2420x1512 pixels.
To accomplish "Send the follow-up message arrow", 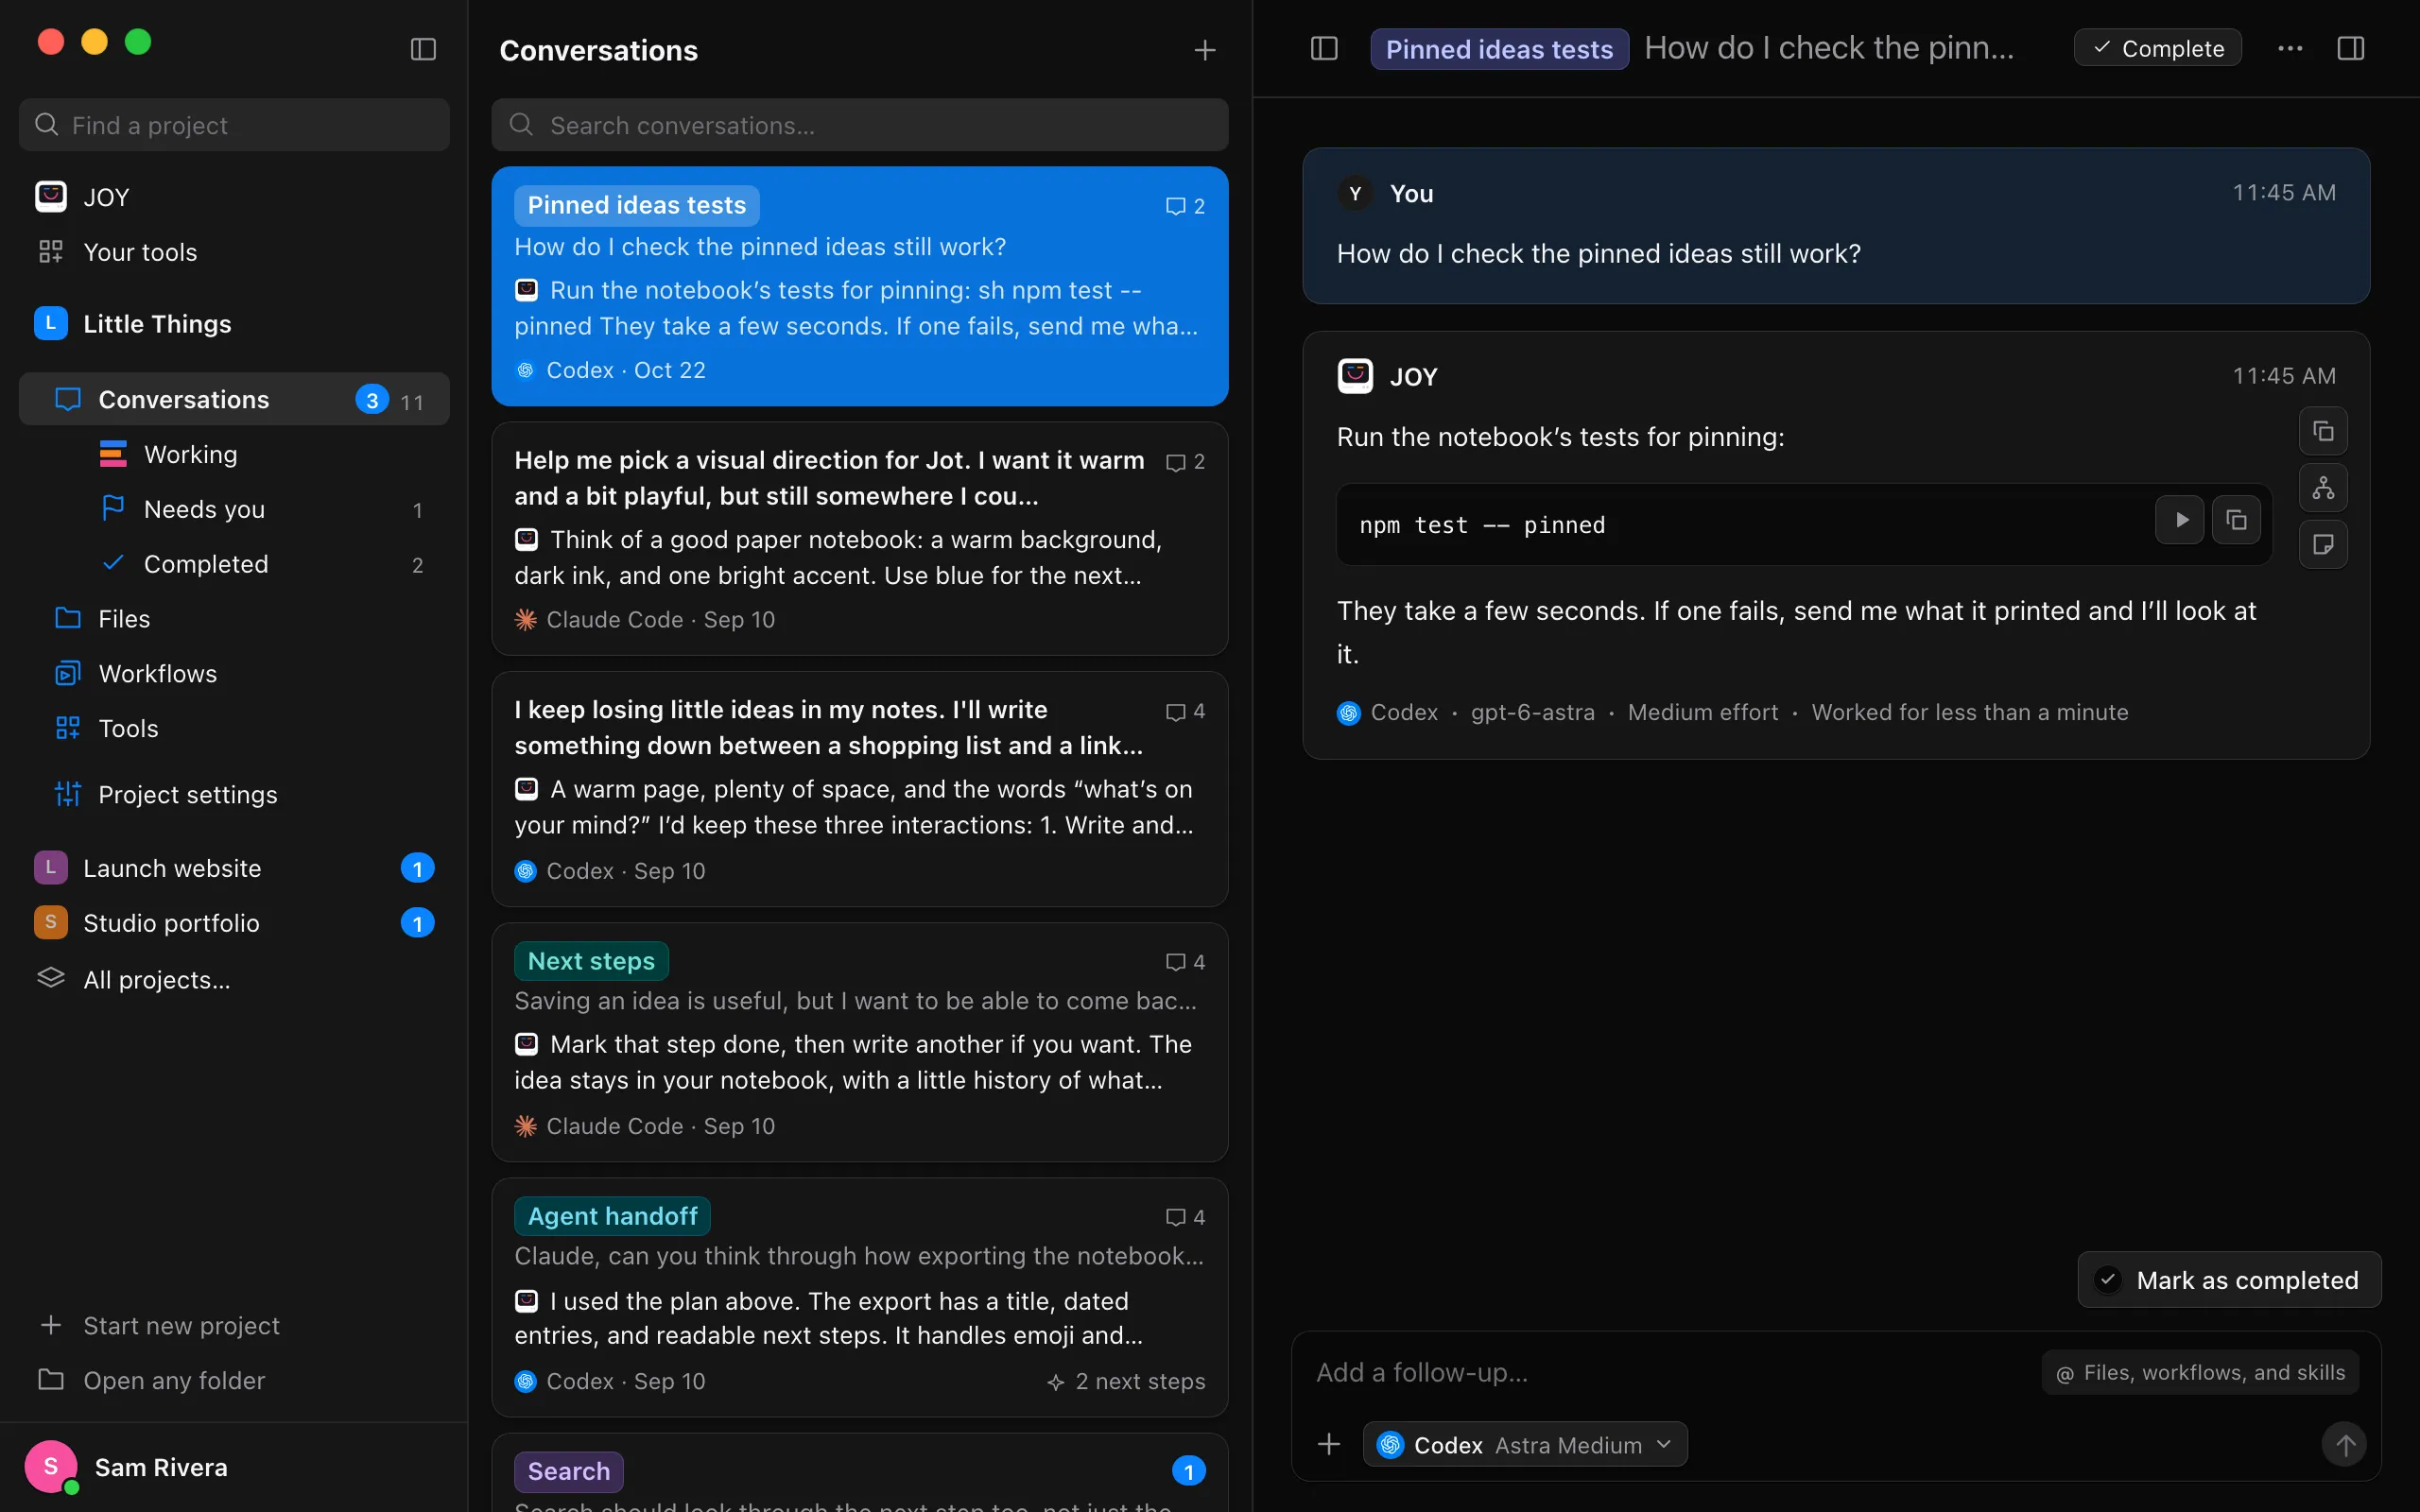I will click(2344, 1444).
